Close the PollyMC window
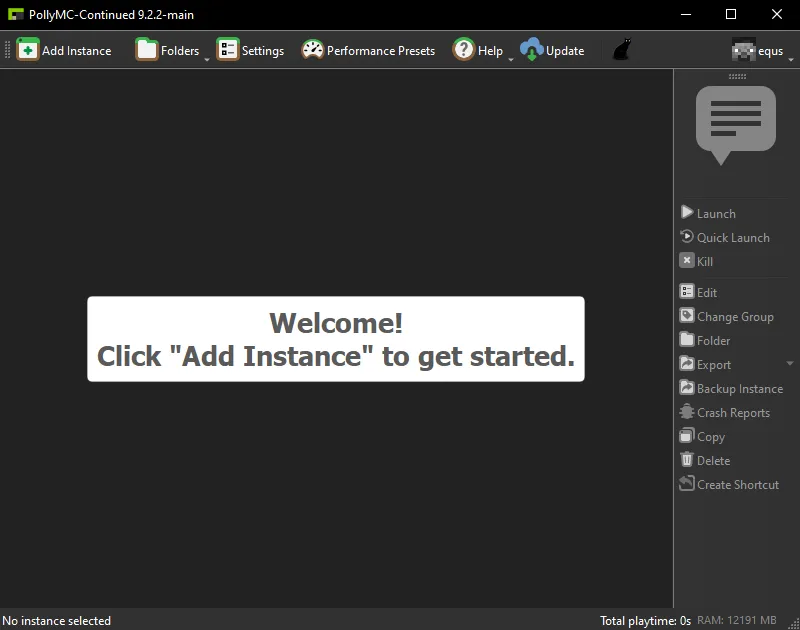This screenshot has width=800, height=630. (777, 14)
